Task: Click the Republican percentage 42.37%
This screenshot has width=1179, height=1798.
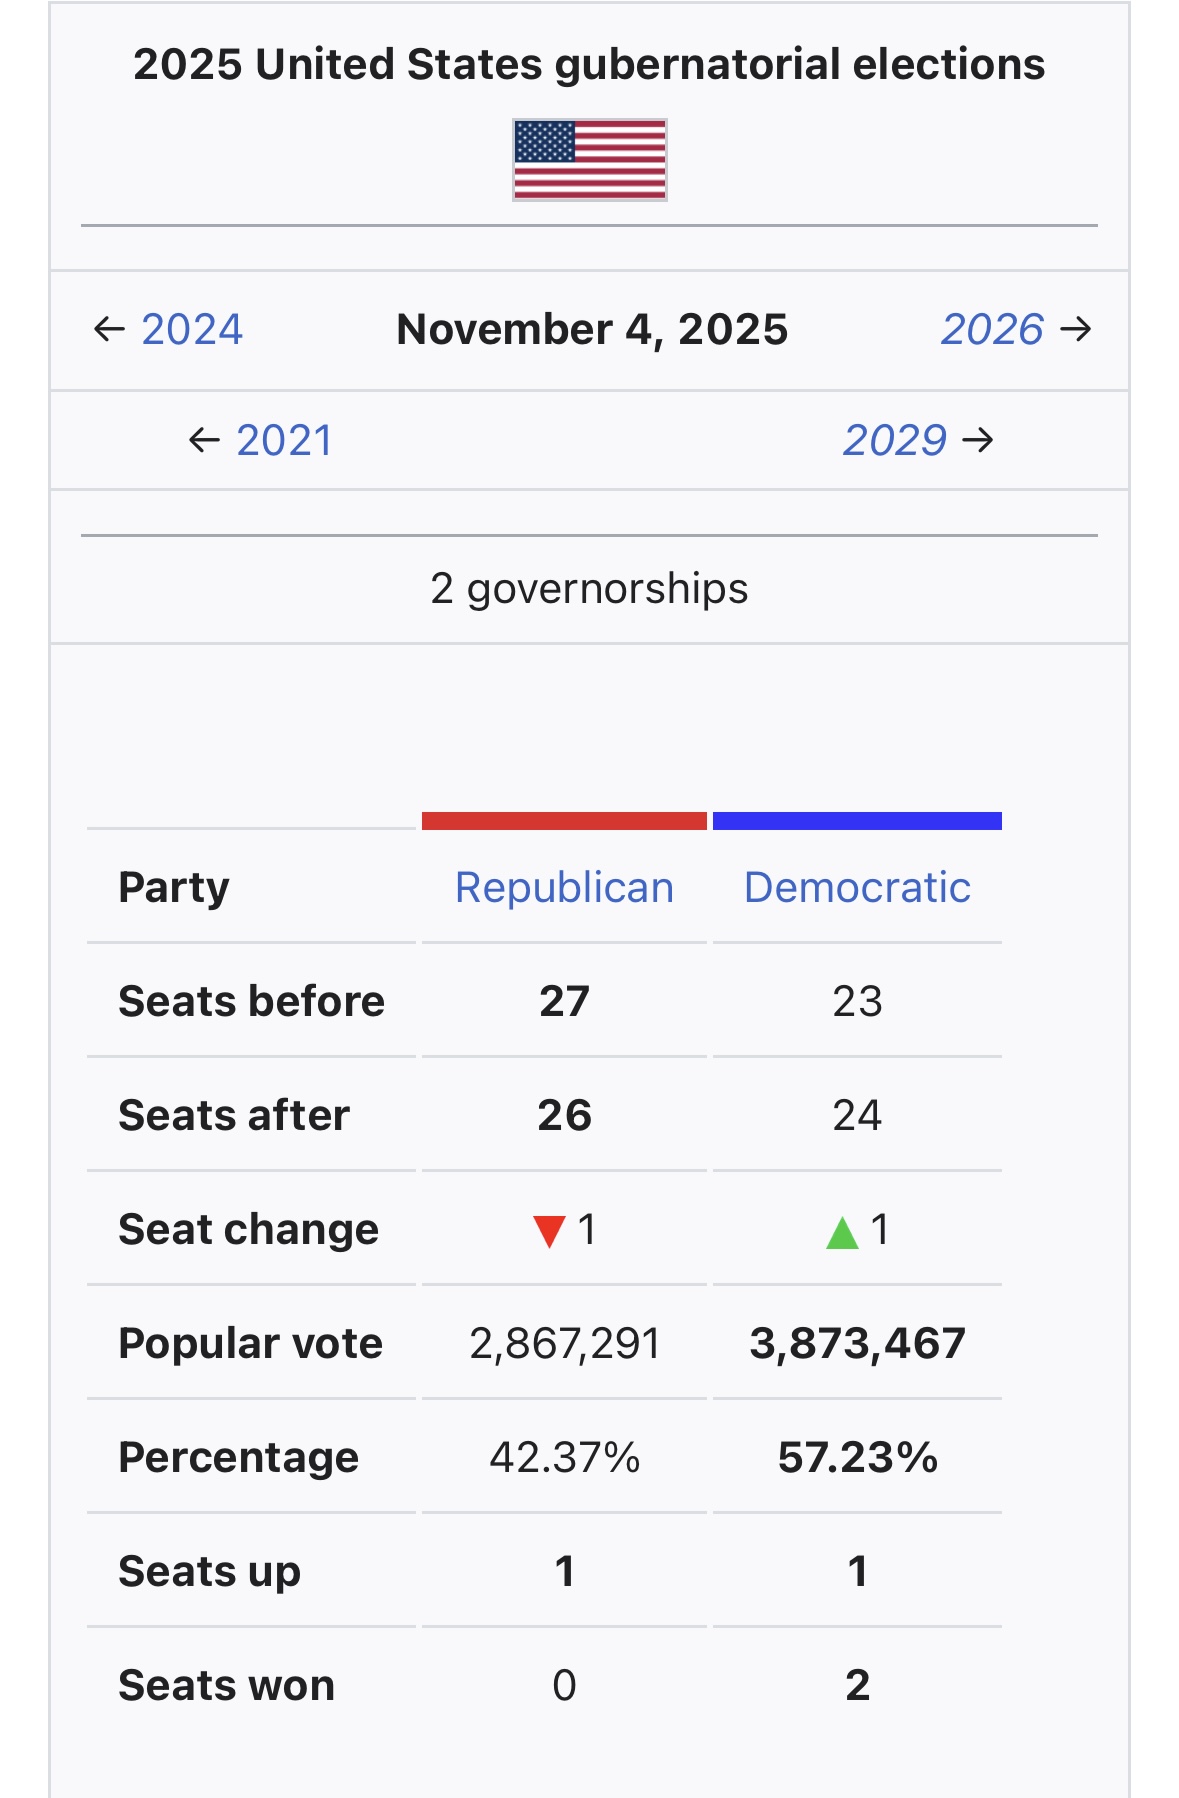Action: click(564, 1457)
